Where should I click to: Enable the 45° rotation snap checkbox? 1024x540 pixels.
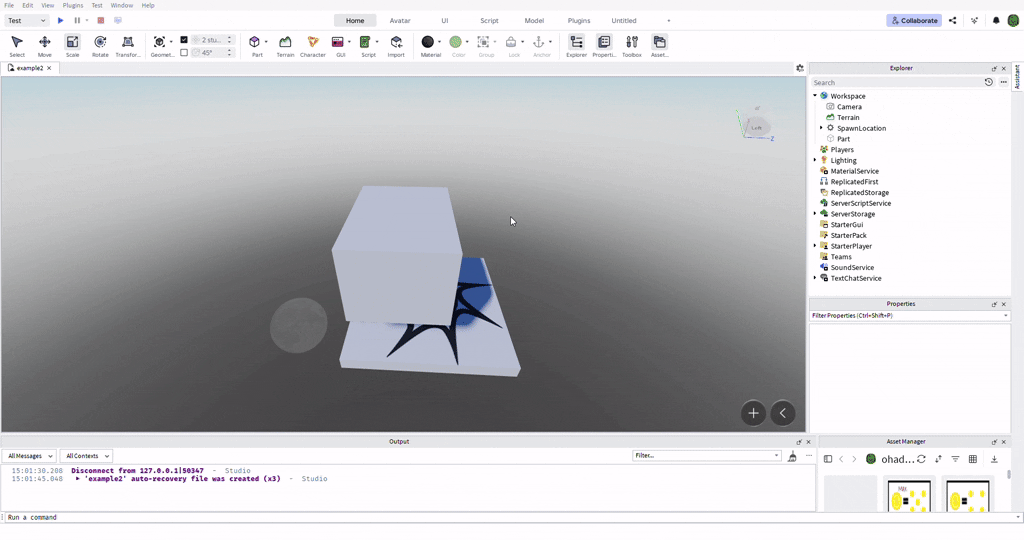click(184, 53)
